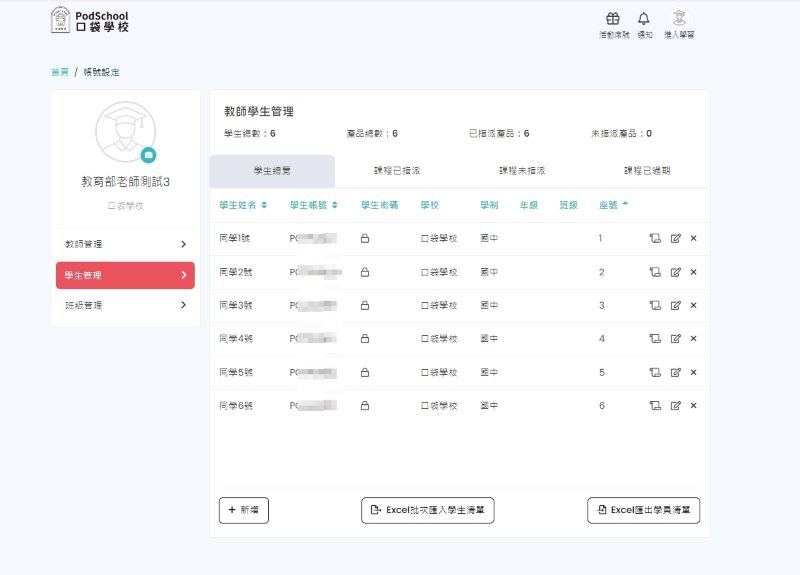Click the 進入學習 avatar icon
This screenshot has height=575, width=800.
[x=679, y=19]
